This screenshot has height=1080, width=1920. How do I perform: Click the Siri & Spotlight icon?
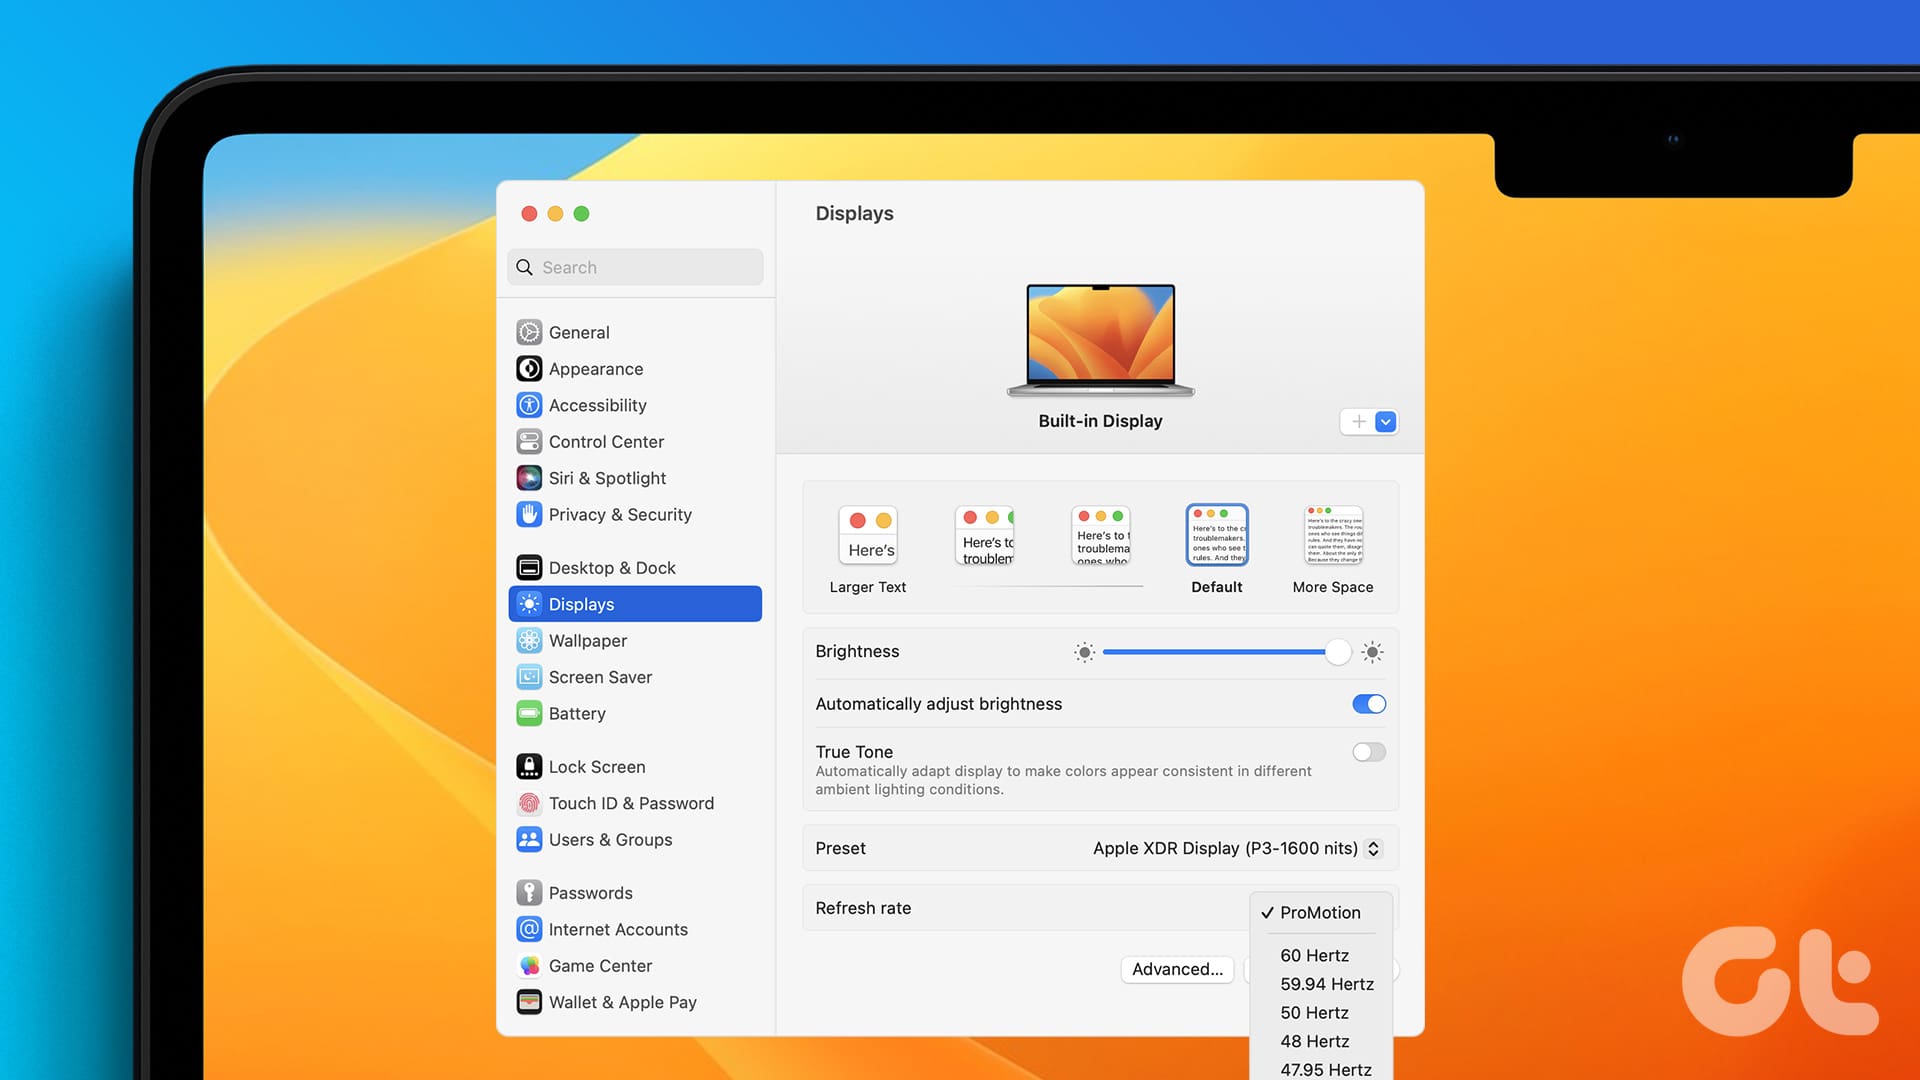529,478
